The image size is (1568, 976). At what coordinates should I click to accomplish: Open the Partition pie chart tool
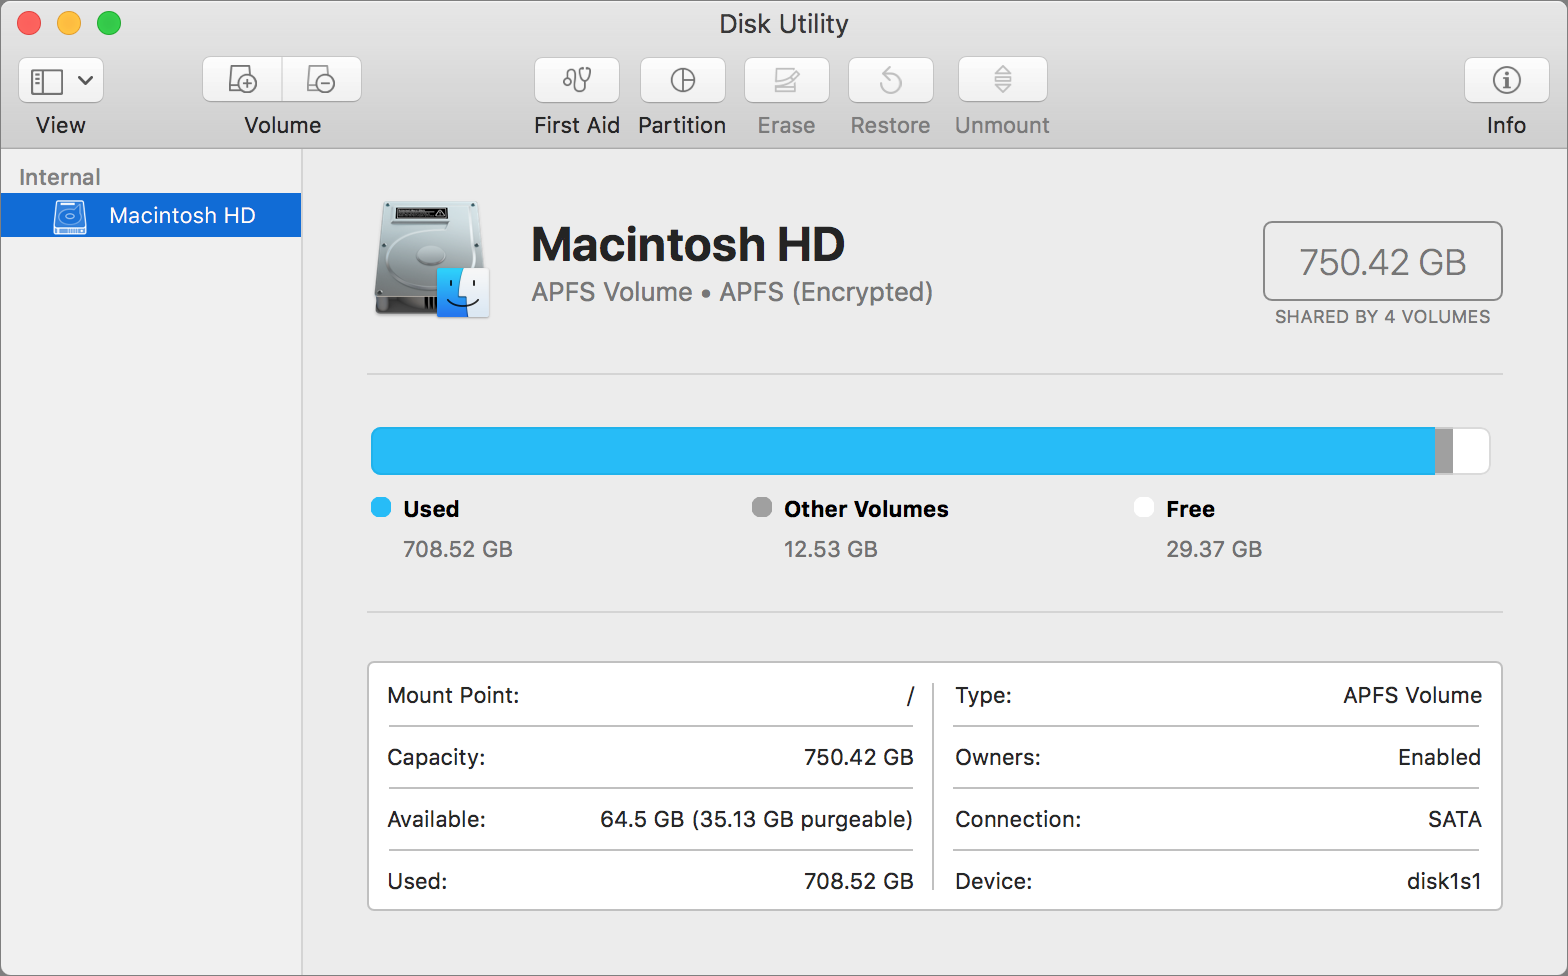683,80
